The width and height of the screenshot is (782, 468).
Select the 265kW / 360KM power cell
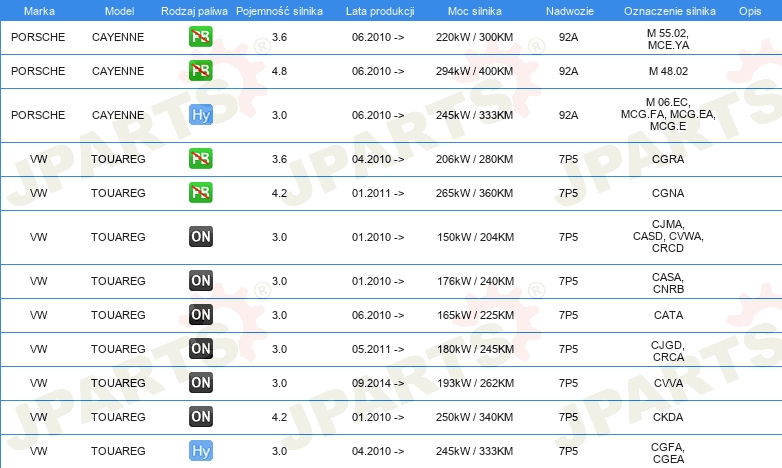pos(474,193)
